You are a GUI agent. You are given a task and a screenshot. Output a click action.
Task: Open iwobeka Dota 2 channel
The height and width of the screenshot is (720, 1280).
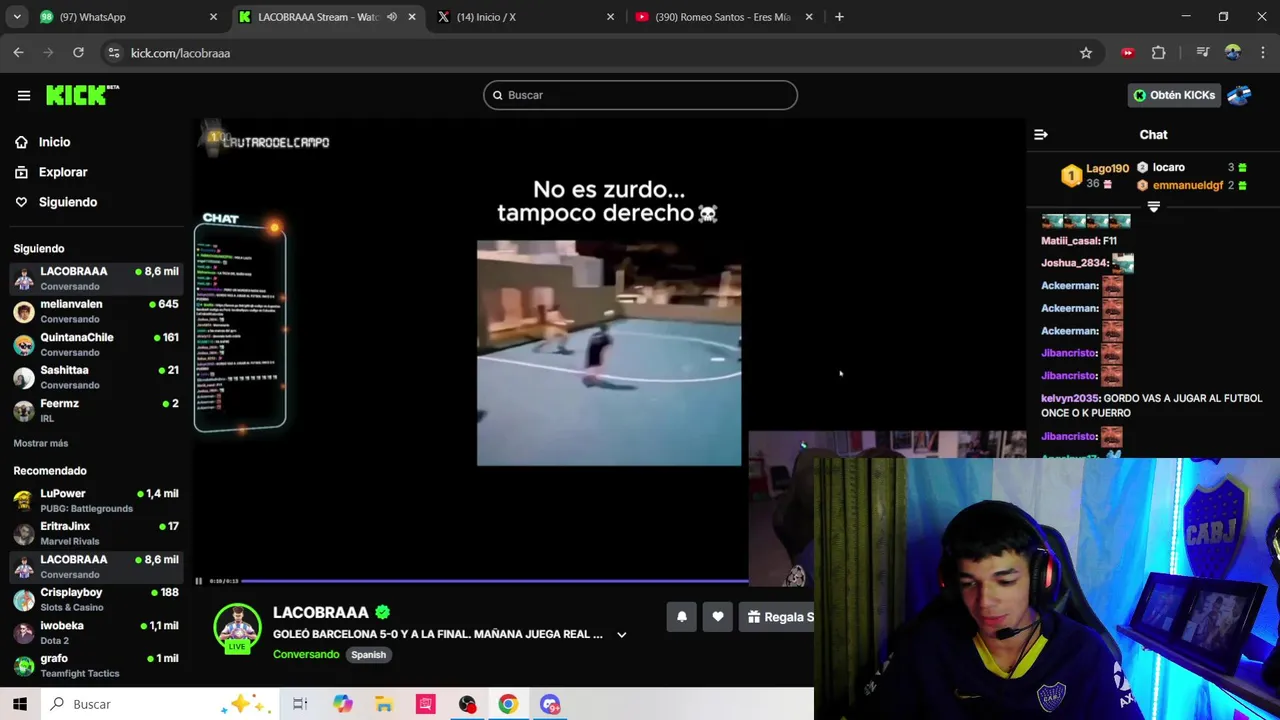click(x=96, y=632)
